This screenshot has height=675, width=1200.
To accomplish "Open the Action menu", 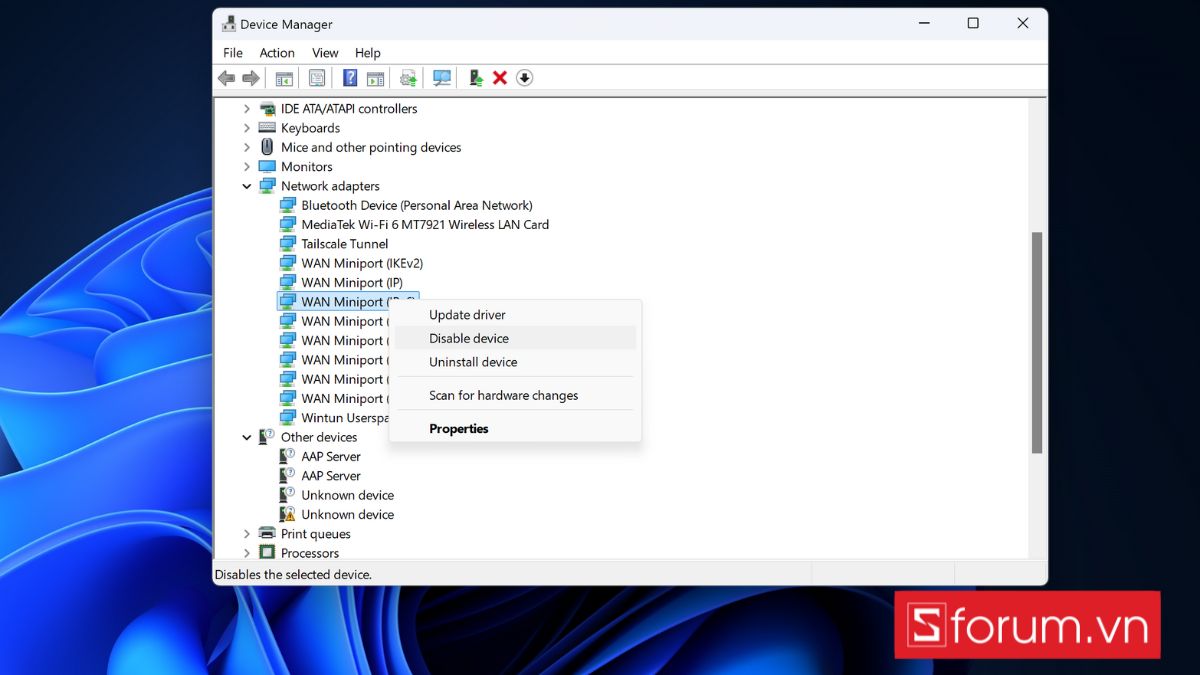I will click(x=277, y=53).
